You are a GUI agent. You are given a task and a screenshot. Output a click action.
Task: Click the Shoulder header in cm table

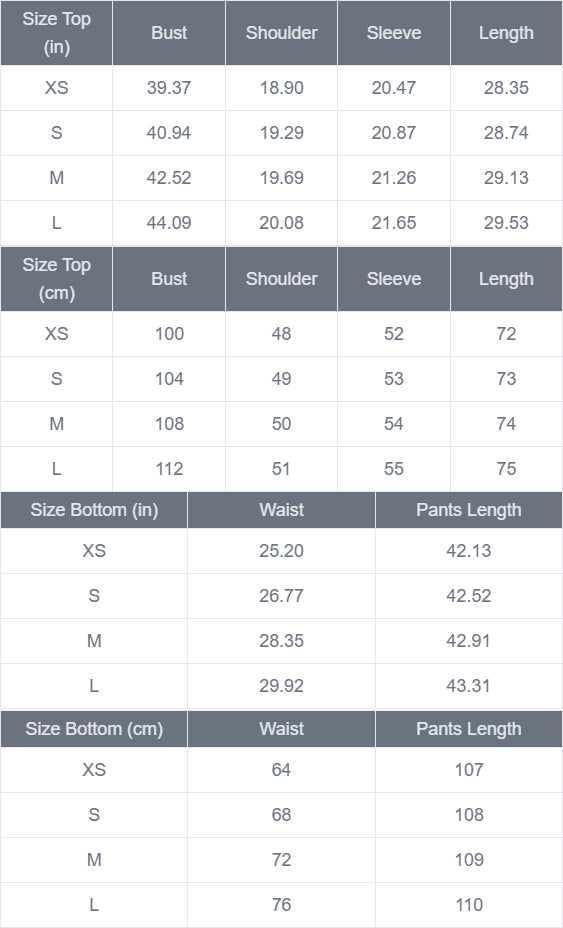[281, 279]
